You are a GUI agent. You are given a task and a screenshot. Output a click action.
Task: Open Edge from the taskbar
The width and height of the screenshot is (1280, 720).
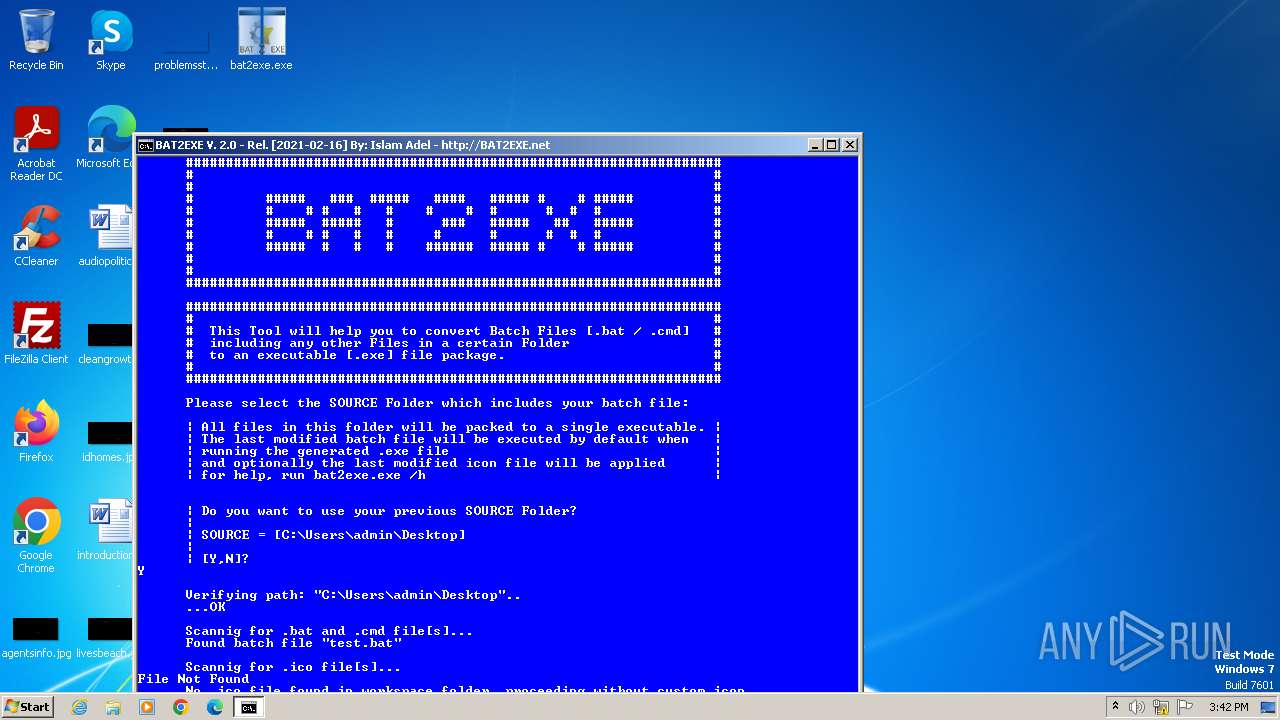(x=215, y=707)
